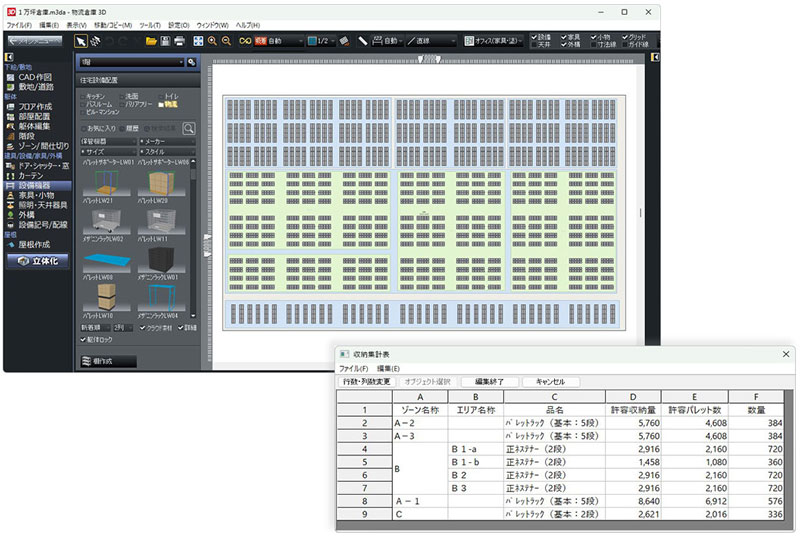
Task: Expand the 新着順 sort dropdown
Action: [x=94, y=327]
